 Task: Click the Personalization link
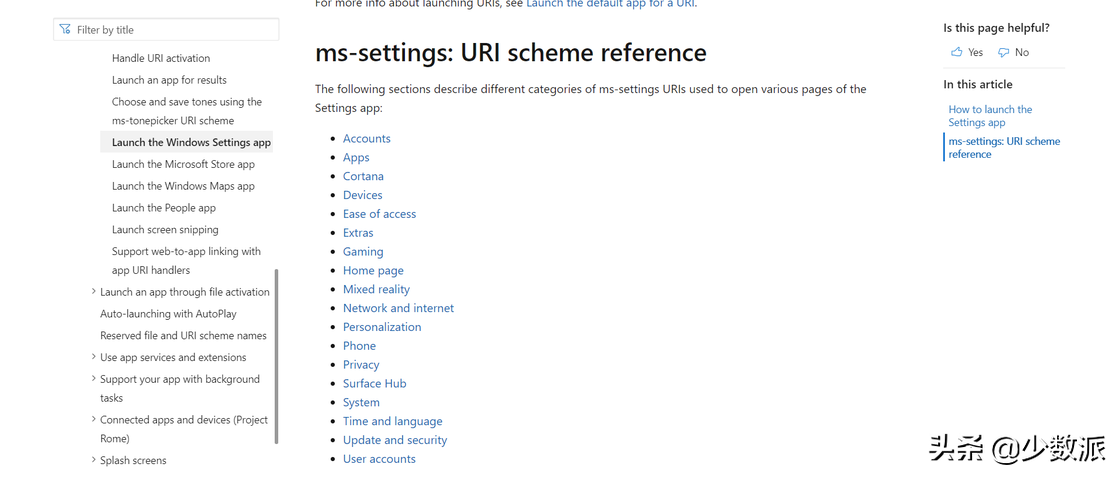[382, 327]
